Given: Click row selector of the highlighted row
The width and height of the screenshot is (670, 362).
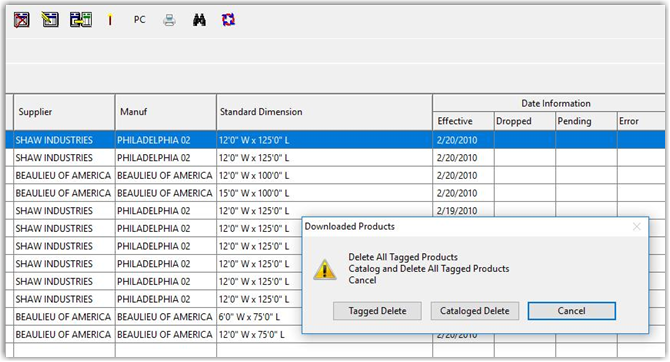Looking at the screenshot, I should click(x=9, y=140).
